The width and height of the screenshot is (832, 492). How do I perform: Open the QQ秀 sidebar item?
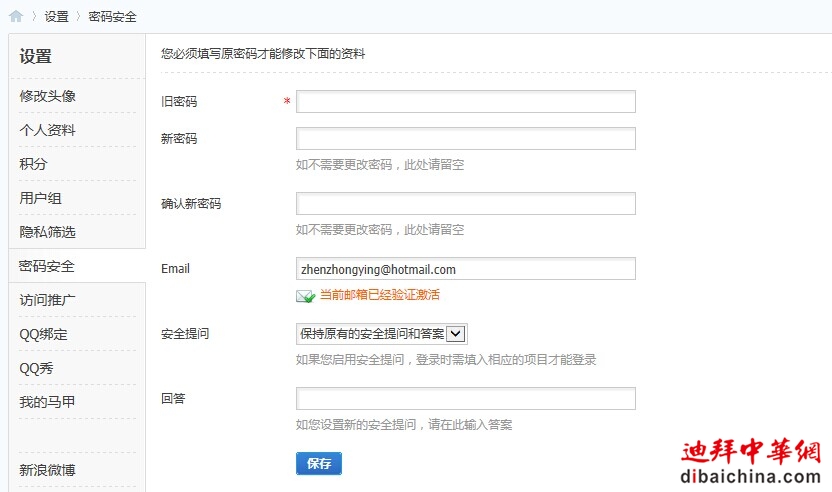point(36,368)
